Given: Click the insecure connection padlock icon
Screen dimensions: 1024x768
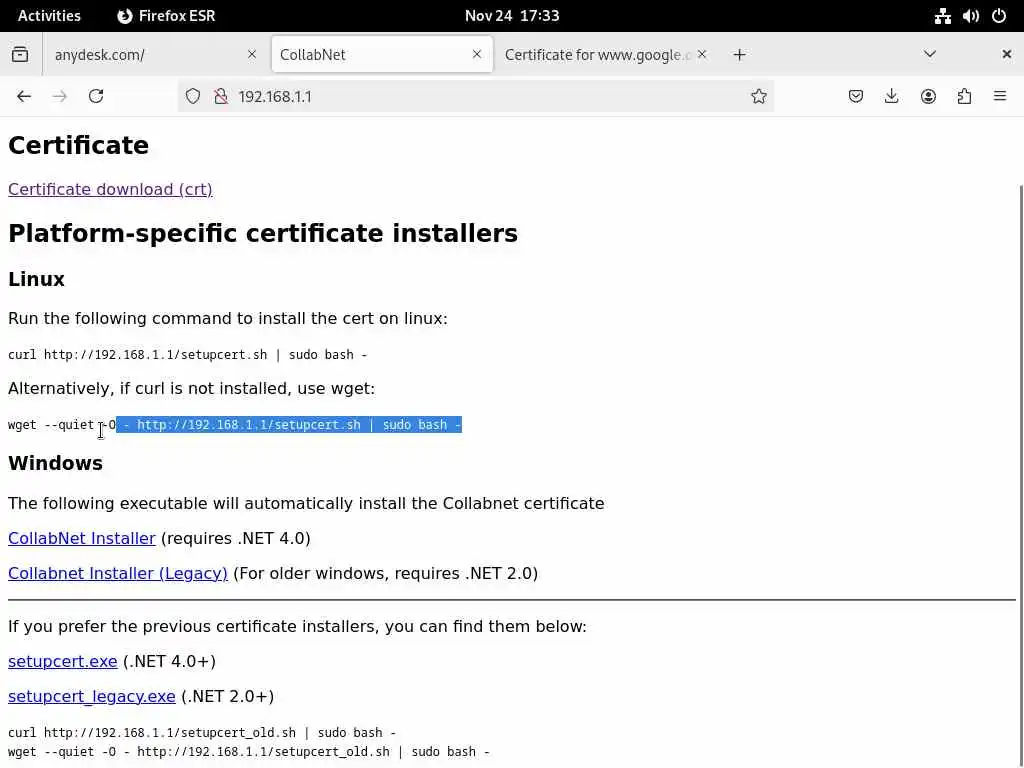Looking at the screenshot, I should pos(221,97).
